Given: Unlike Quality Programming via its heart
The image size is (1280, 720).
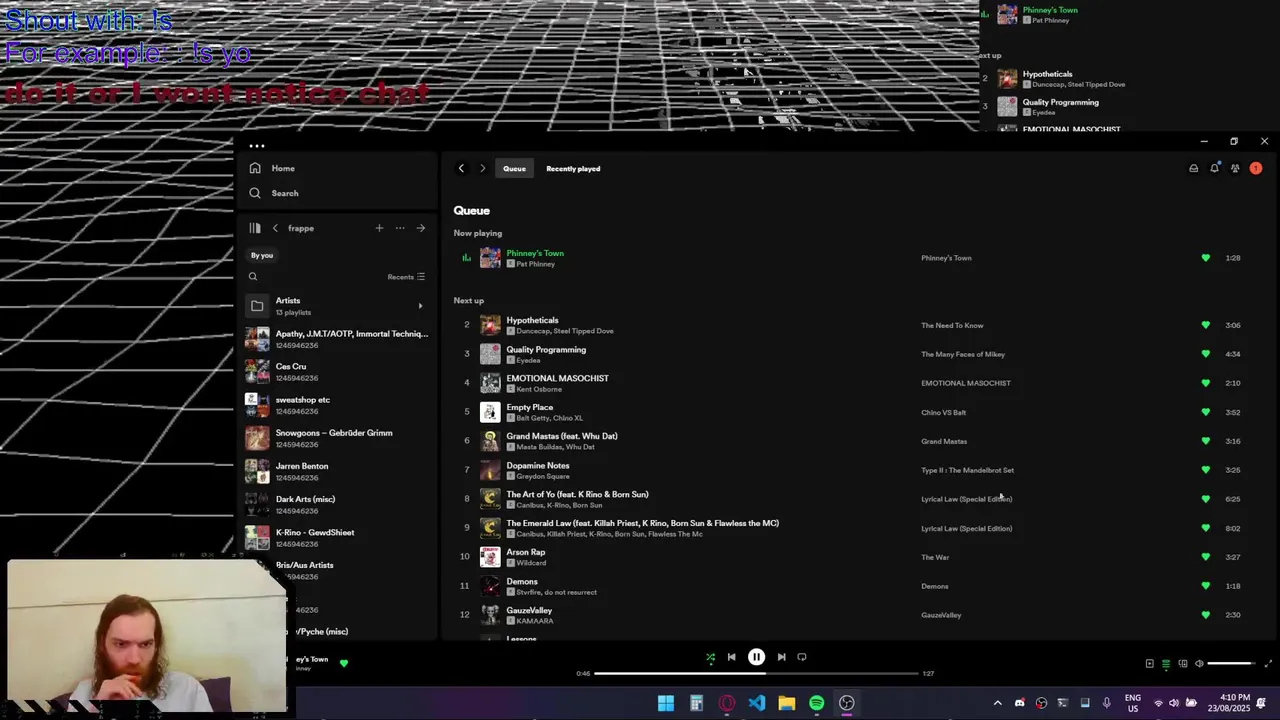Looking at the screenshot, I should pyautogui.click(x=1205, y=354).
